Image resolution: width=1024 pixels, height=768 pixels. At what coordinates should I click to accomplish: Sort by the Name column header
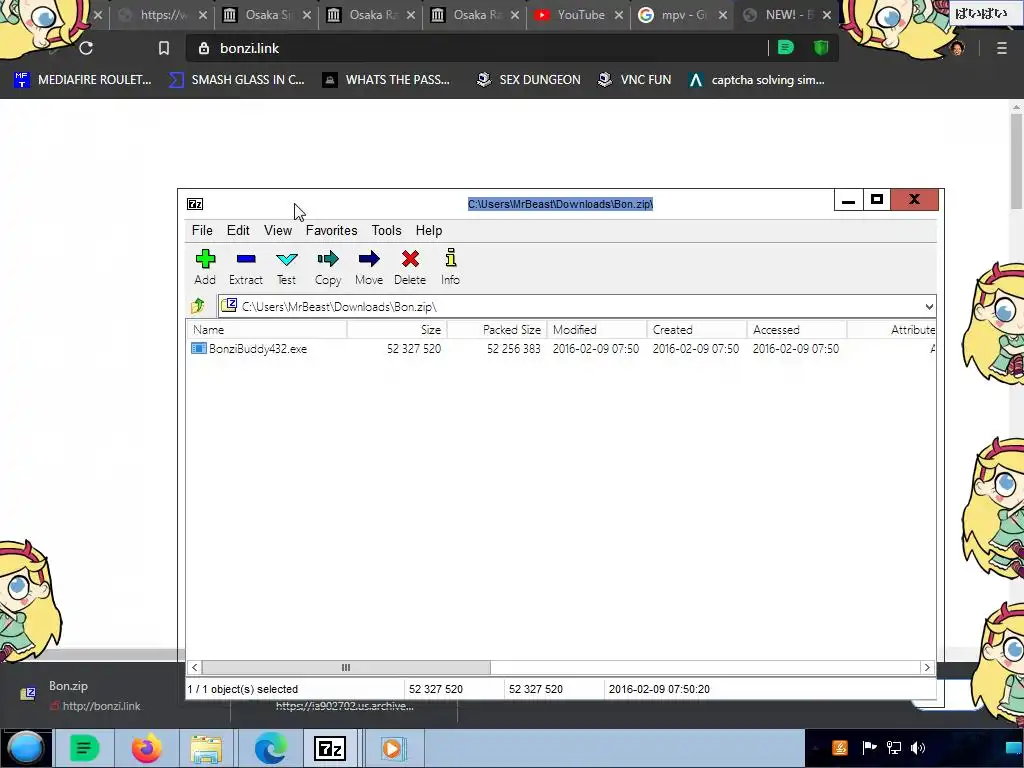point(268,330)
